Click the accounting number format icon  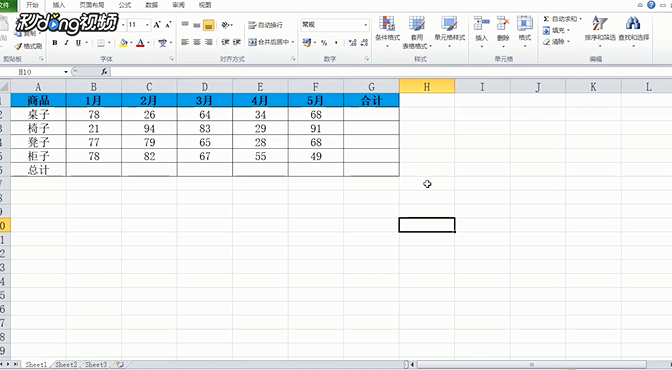click(306, 42)
